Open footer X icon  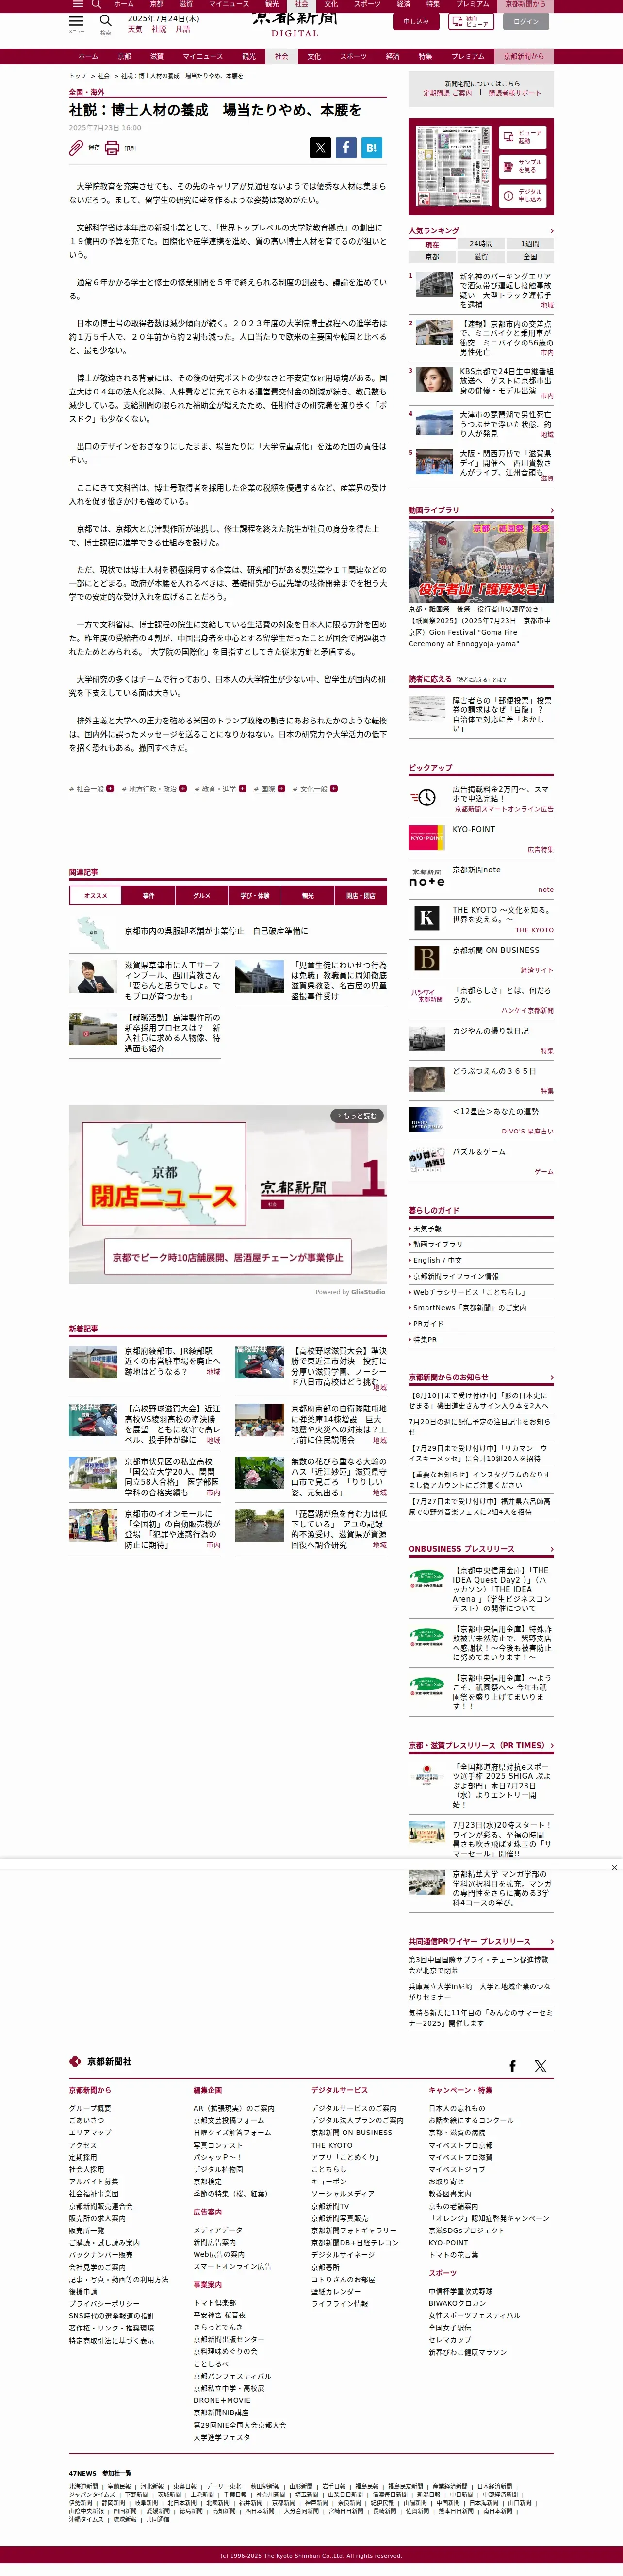541,2066
